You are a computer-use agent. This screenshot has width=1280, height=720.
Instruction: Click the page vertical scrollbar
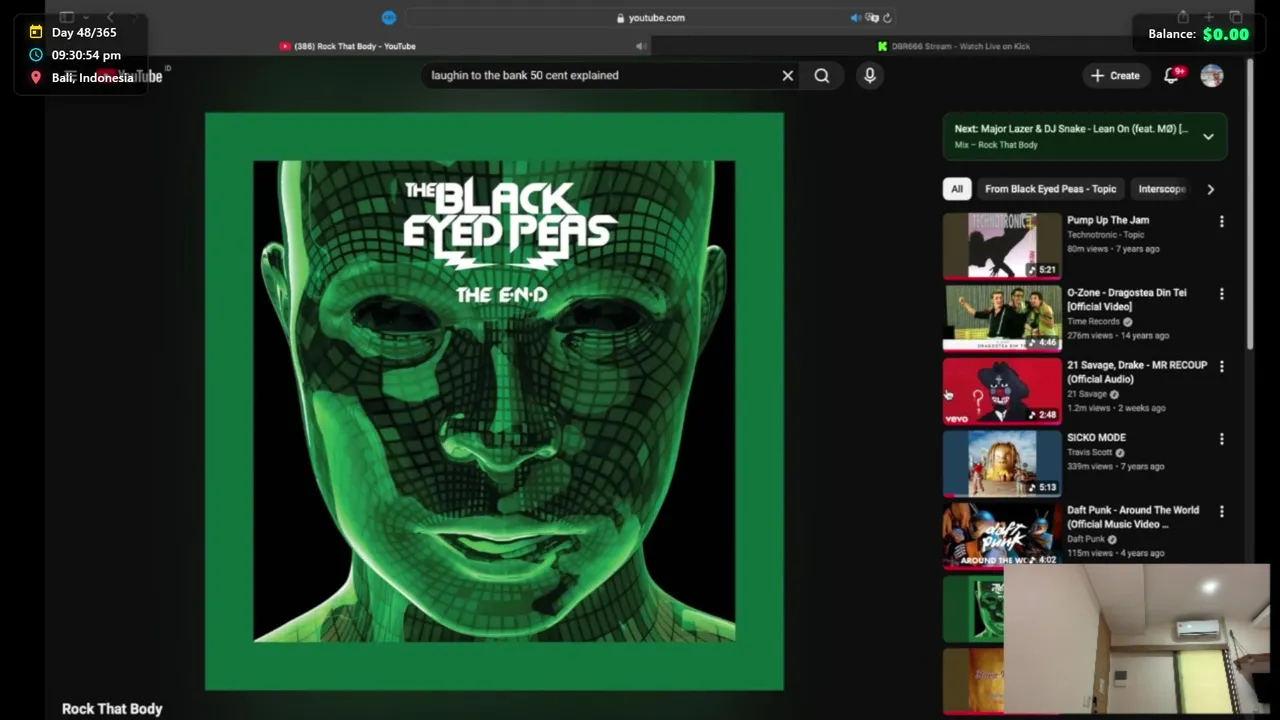coord(1250,205)
